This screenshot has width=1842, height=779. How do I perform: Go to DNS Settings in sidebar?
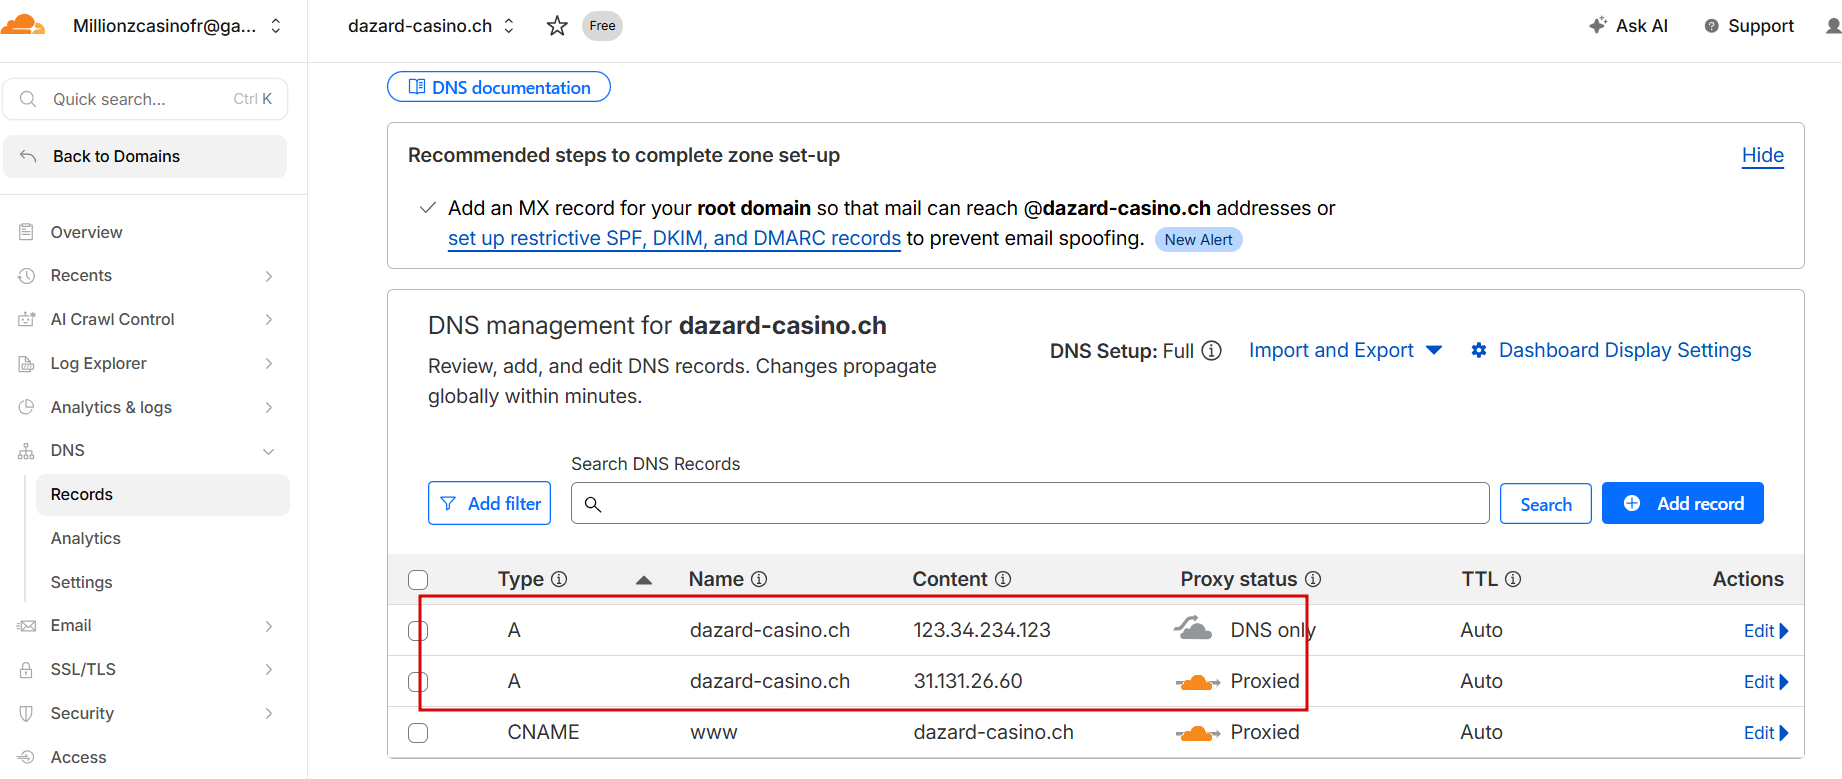click(x=82, y=582)
